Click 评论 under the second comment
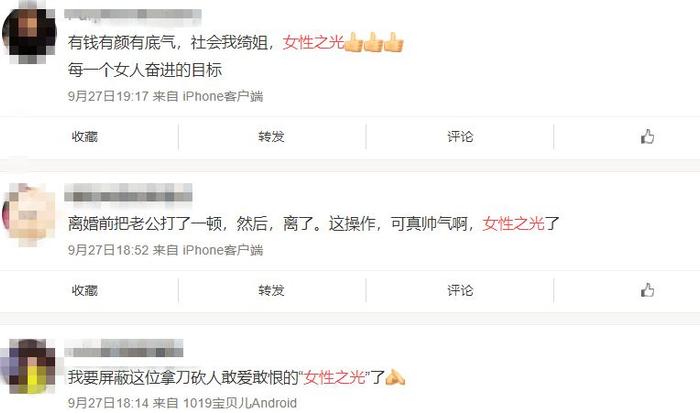Image resolution: width=700 pixels, height=413 pixels. [460, 290]
